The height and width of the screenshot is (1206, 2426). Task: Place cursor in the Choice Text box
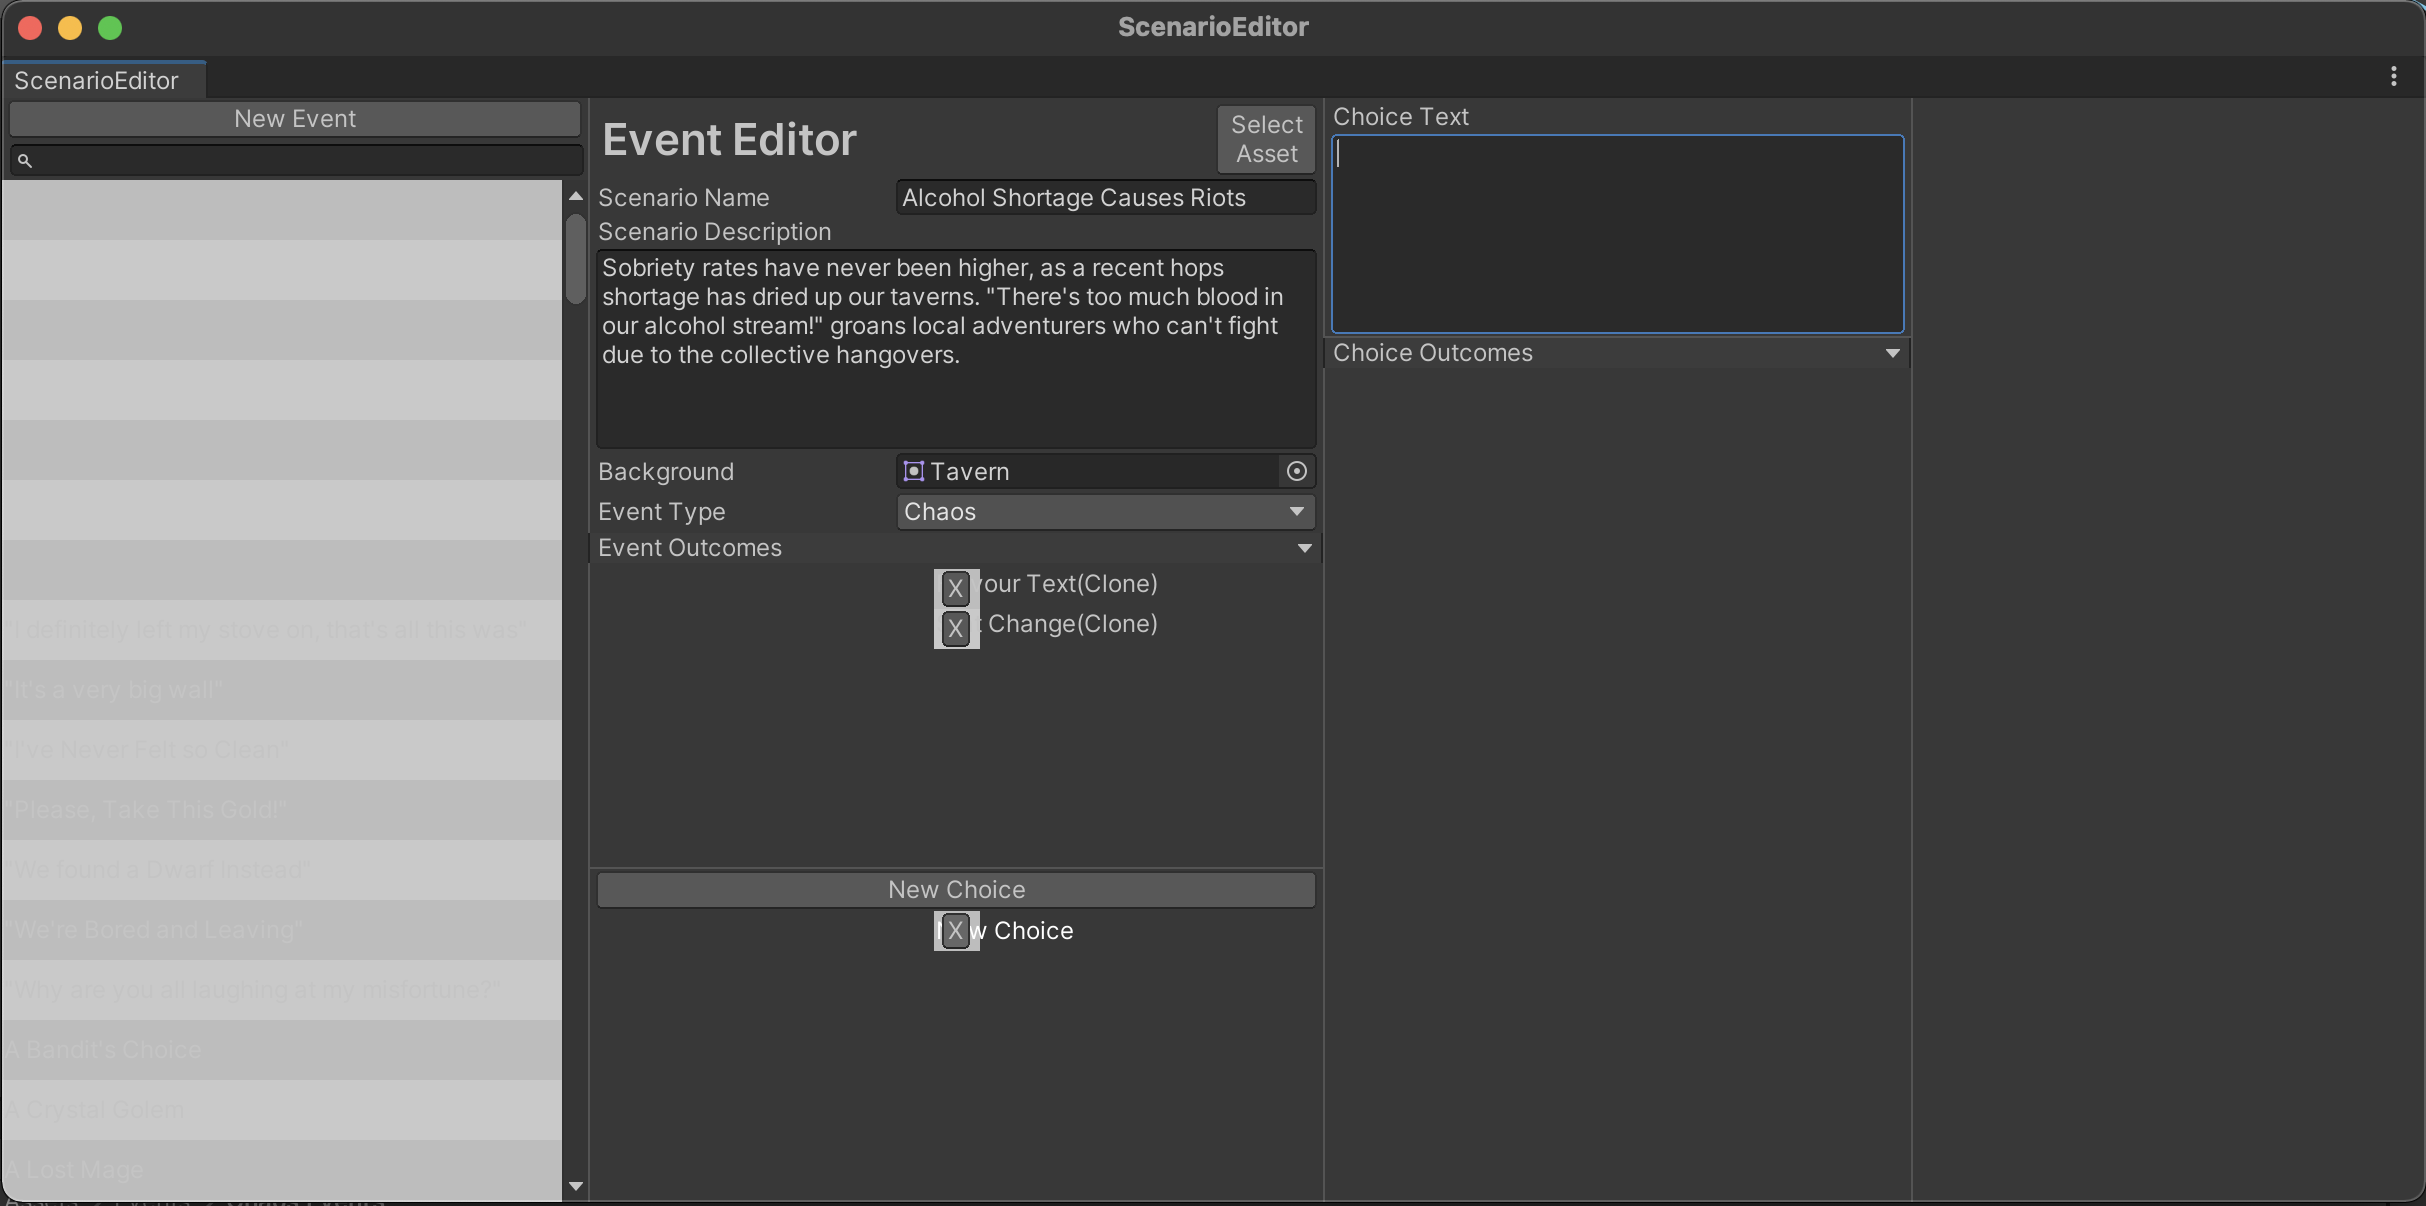click(1616, 234)
